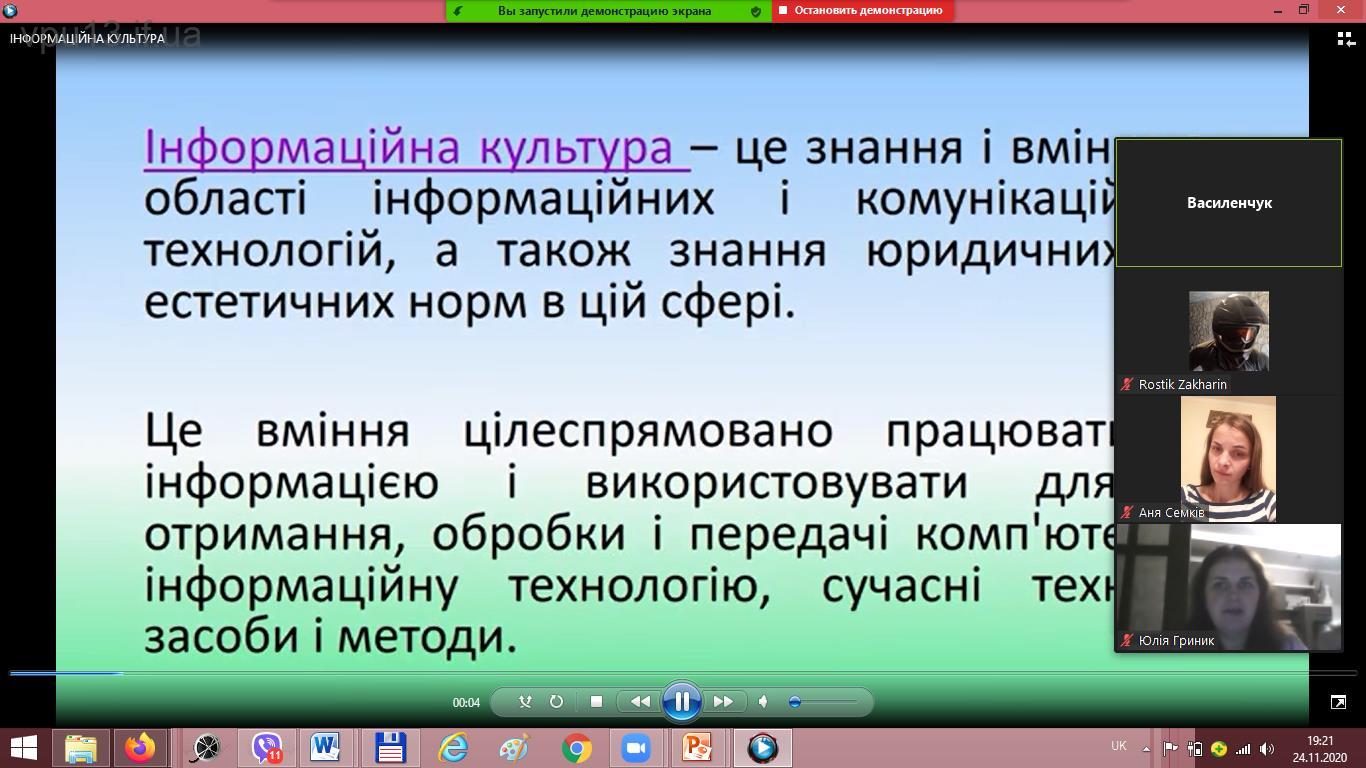The image size is (1366, 768).
Task: Open PowerPoint from the taskbar
Action: tap(697, 748)
